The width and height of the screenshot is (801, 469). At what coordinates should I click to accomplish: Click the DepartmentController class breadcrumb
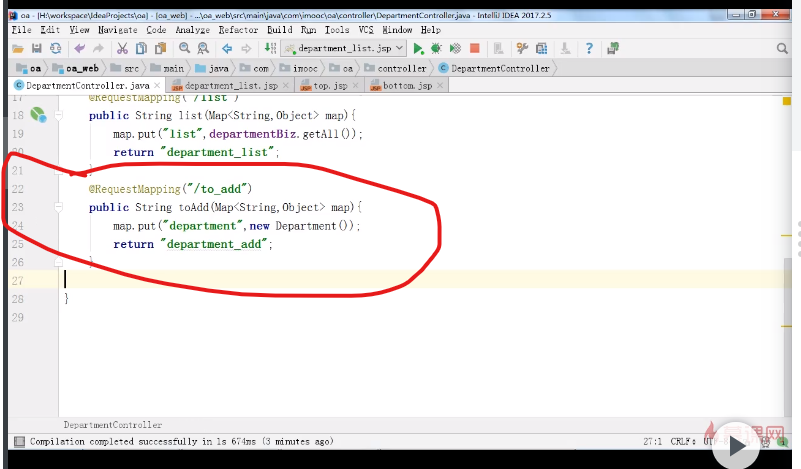pyautogui.click(x=494, y=68)
